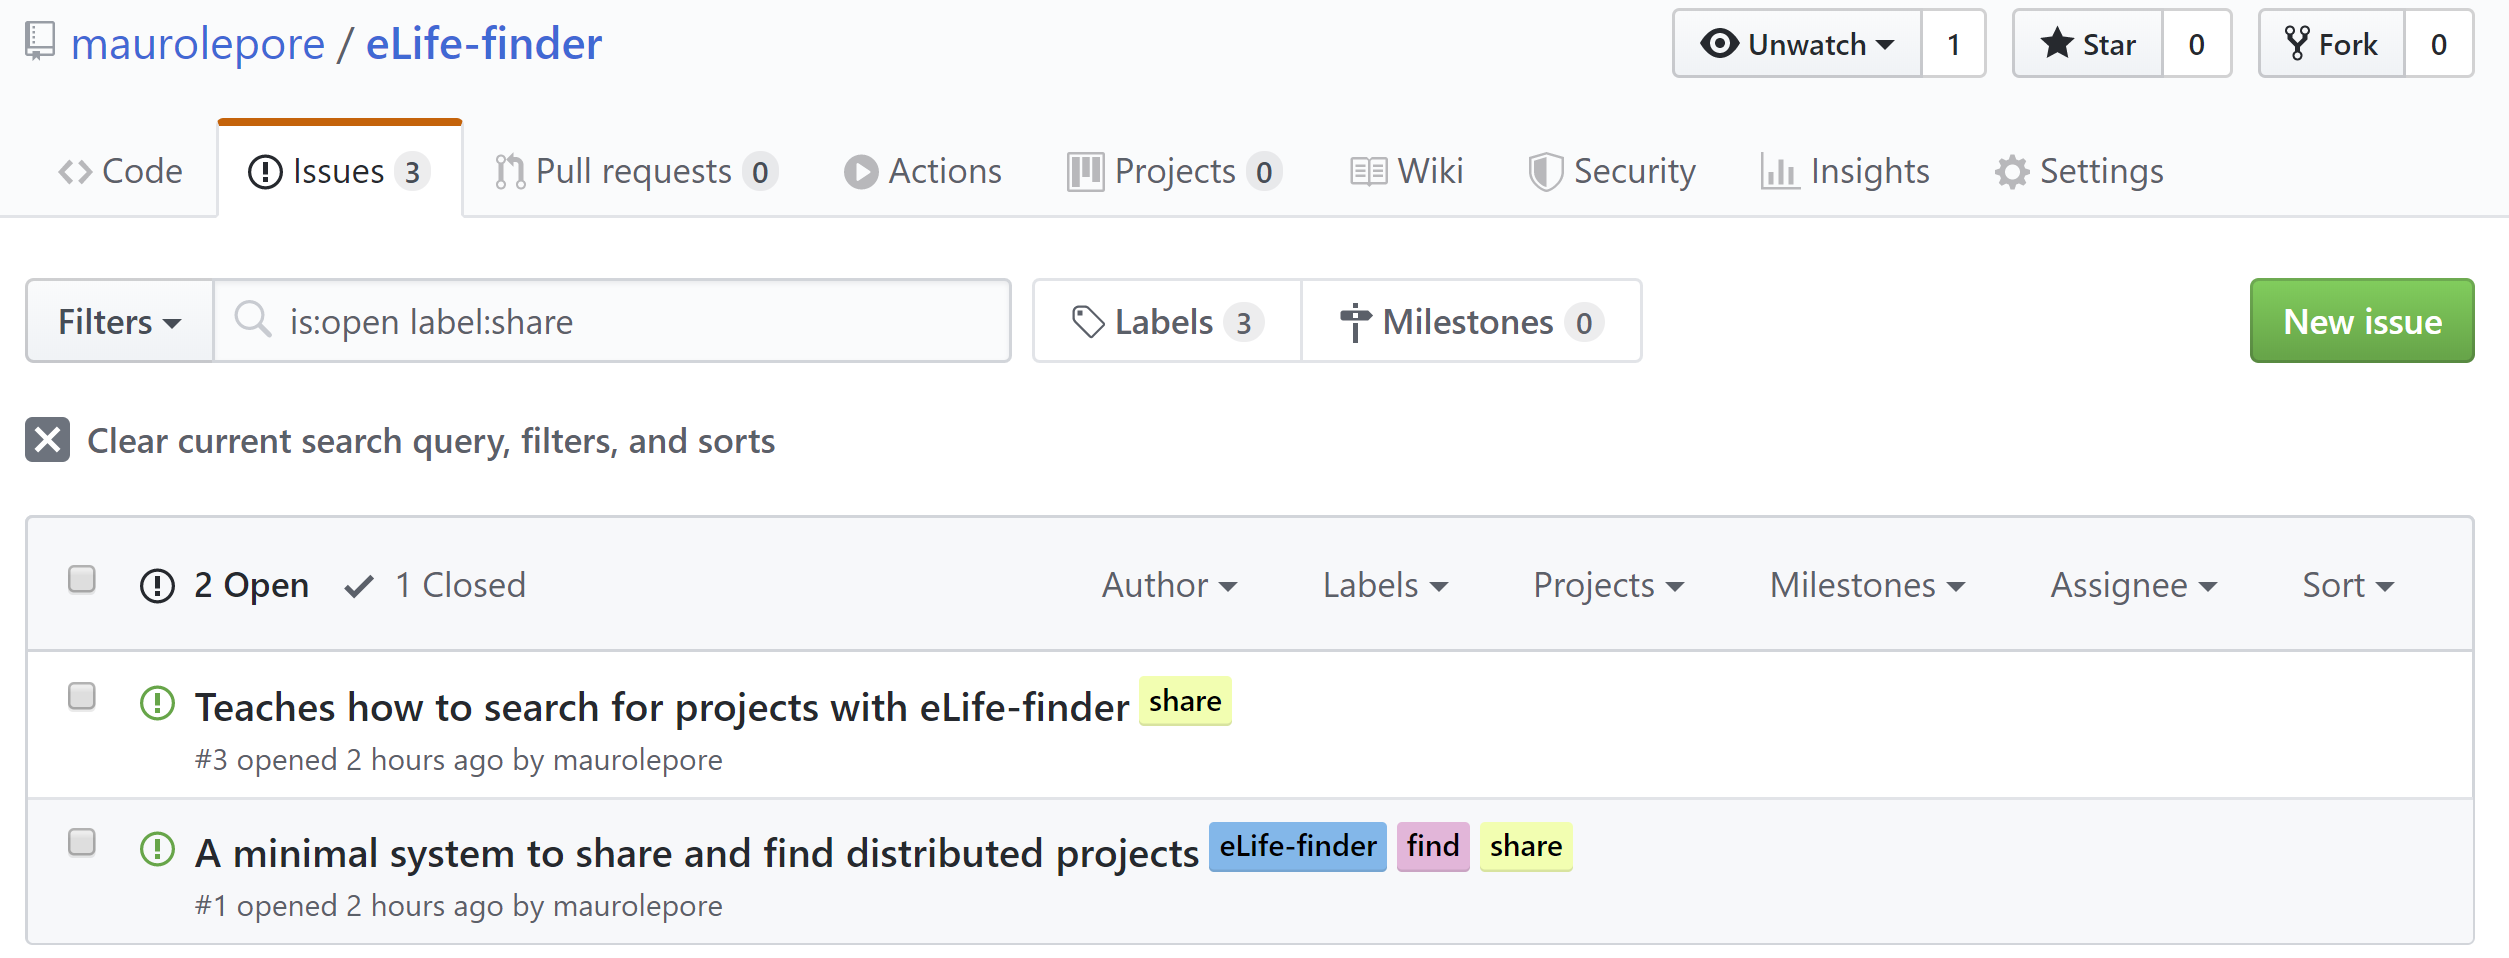Check the box for 'A minimal system' issue

82,842
